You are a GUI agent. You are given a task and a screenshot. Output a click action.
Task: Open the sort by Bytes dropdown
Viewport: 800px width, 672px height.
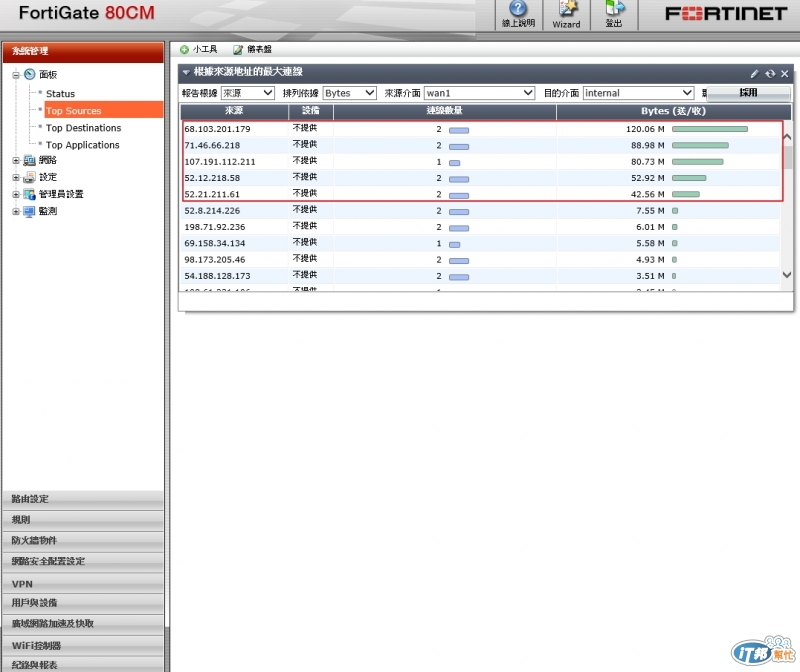pos(349,93)
